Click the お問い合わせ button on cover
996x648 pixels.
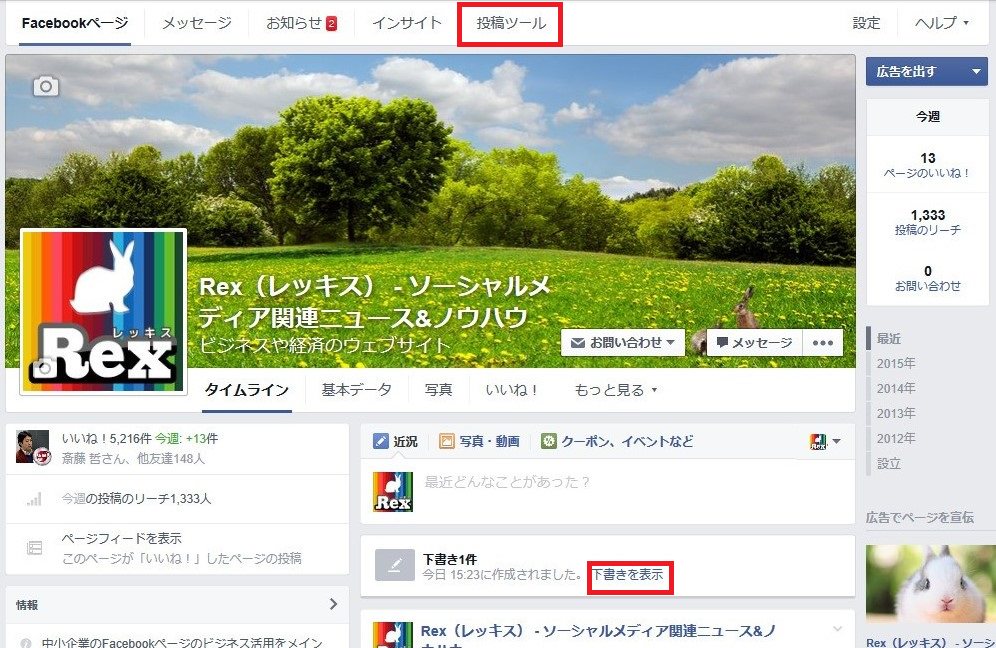[x=623, y=342]
